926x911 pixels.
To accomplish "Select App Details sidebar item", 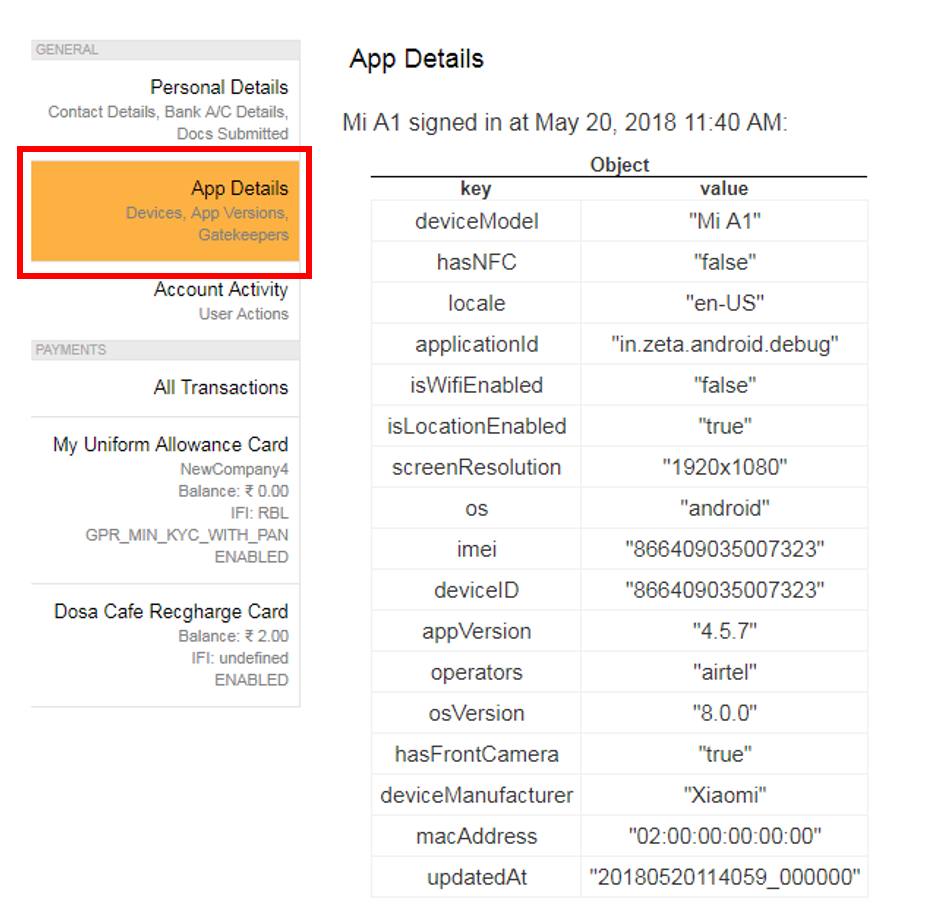I will 165,211.
